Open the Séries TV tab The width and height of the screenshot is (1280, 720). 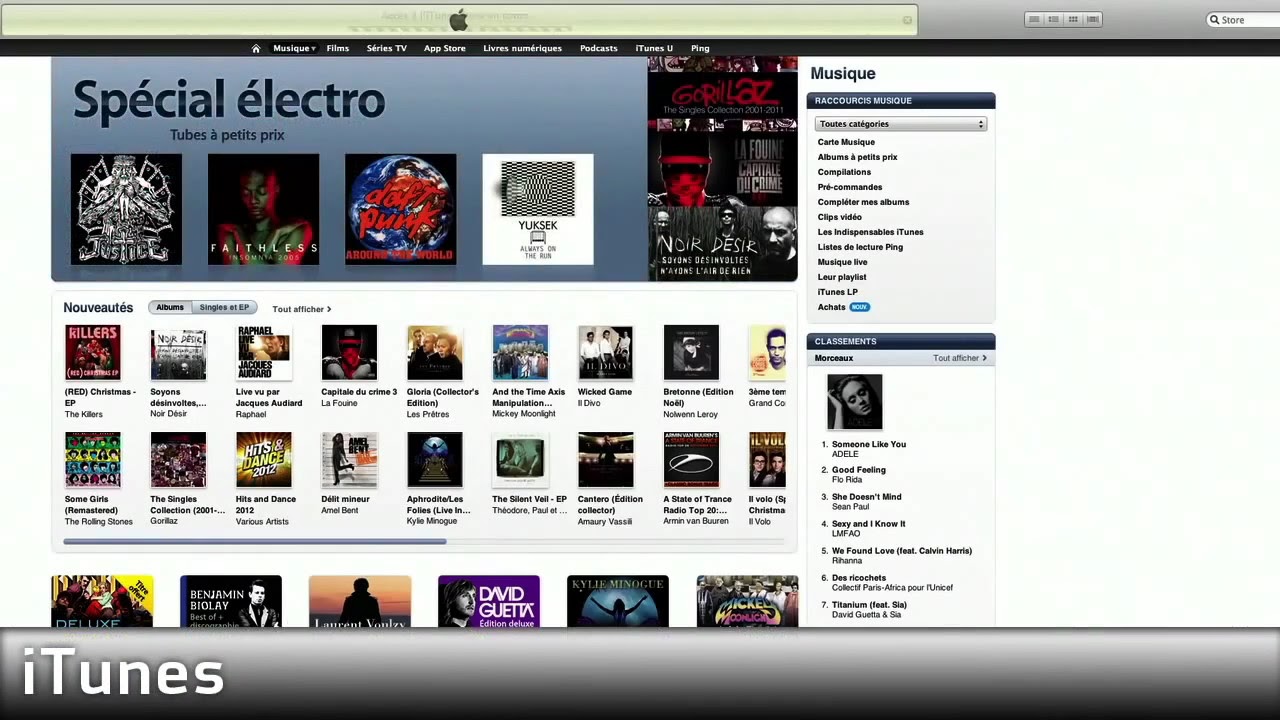[386, 48]
